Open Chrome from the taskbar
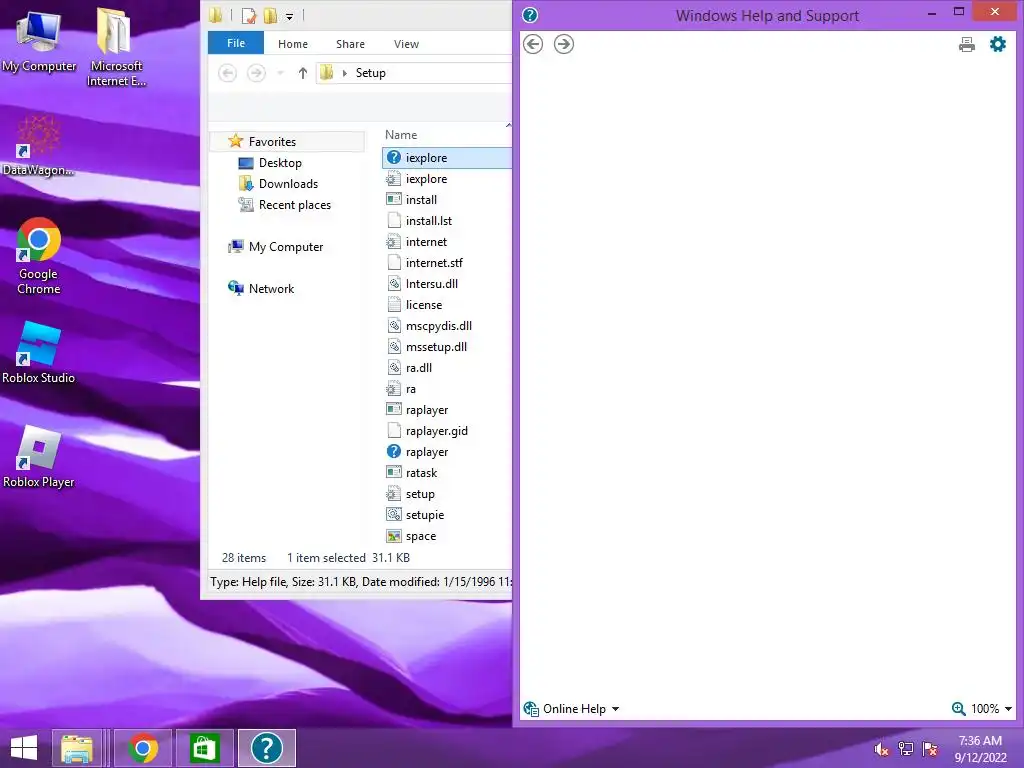Viewport: 1024px width, 768px height. click(x=143, y=748)
